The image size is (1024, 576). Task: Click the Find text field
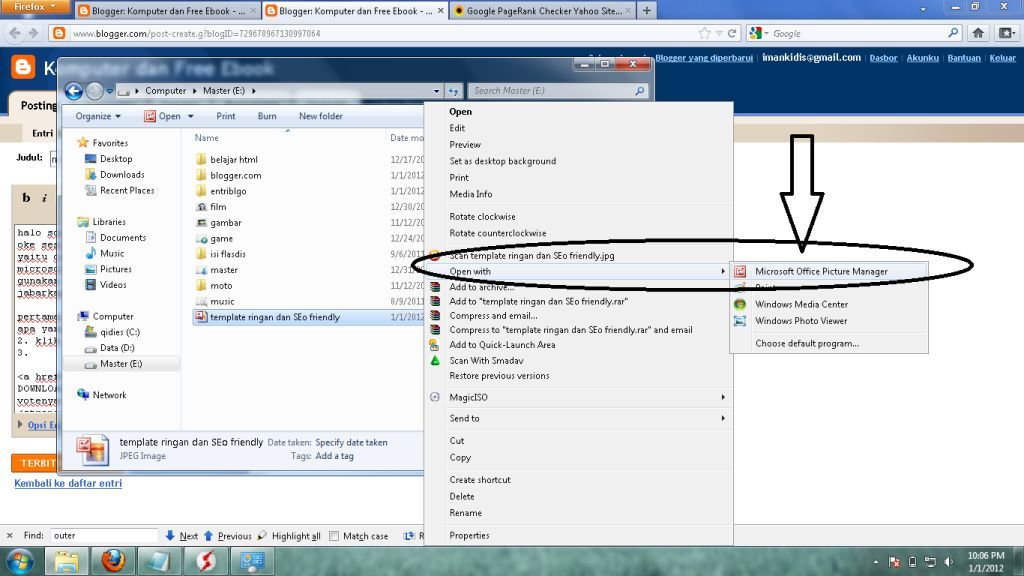pyautogui.click(x=104, y=536)
